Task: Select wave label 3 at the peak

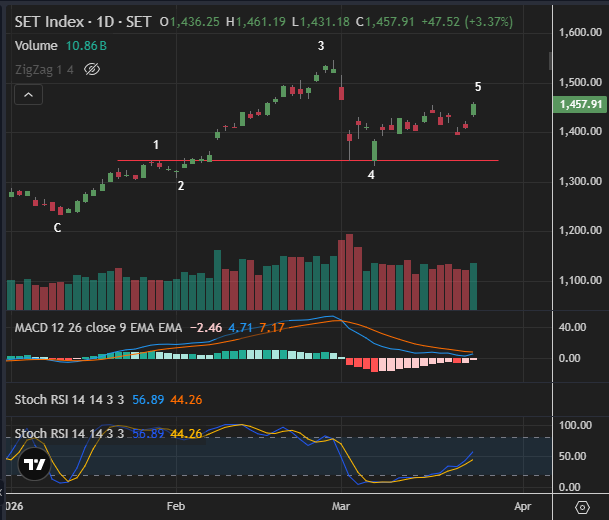Action: pyautogui.click(x=321, y=46)
